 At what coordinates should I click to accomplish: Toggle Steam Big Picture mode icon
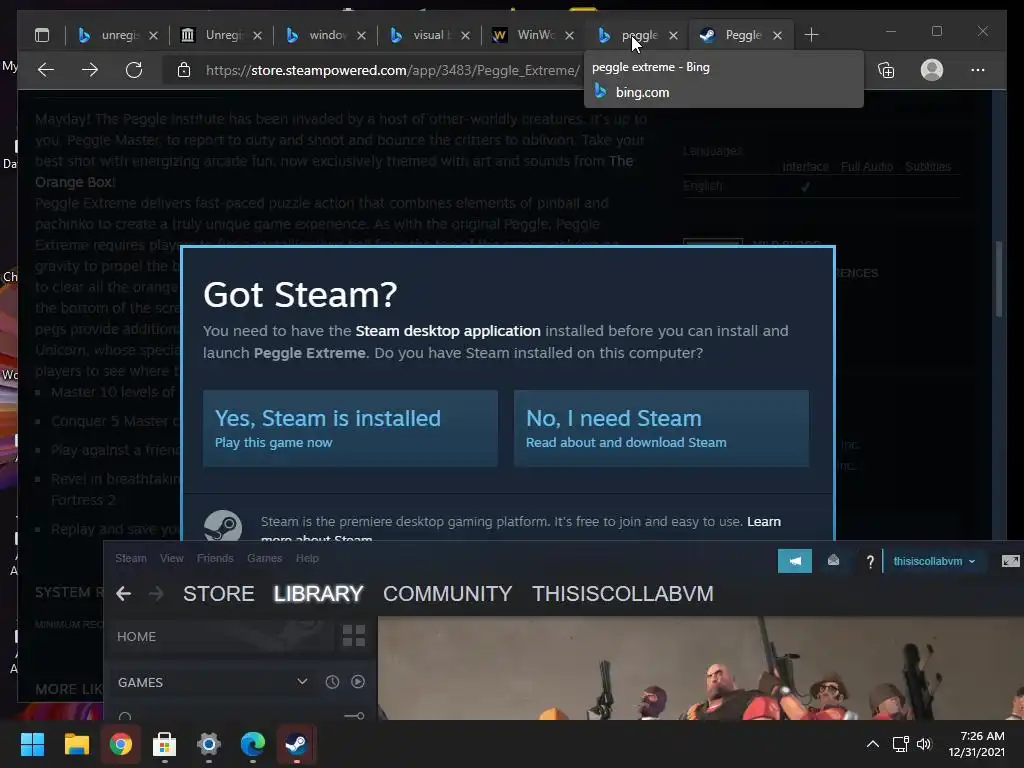pyautogui.click(x=1010, y=561)
